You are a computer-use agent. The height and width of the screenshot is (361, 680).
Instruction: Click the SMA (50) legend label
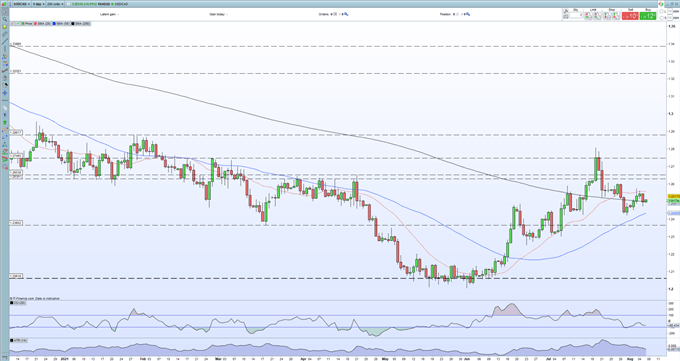pos(63,23)
